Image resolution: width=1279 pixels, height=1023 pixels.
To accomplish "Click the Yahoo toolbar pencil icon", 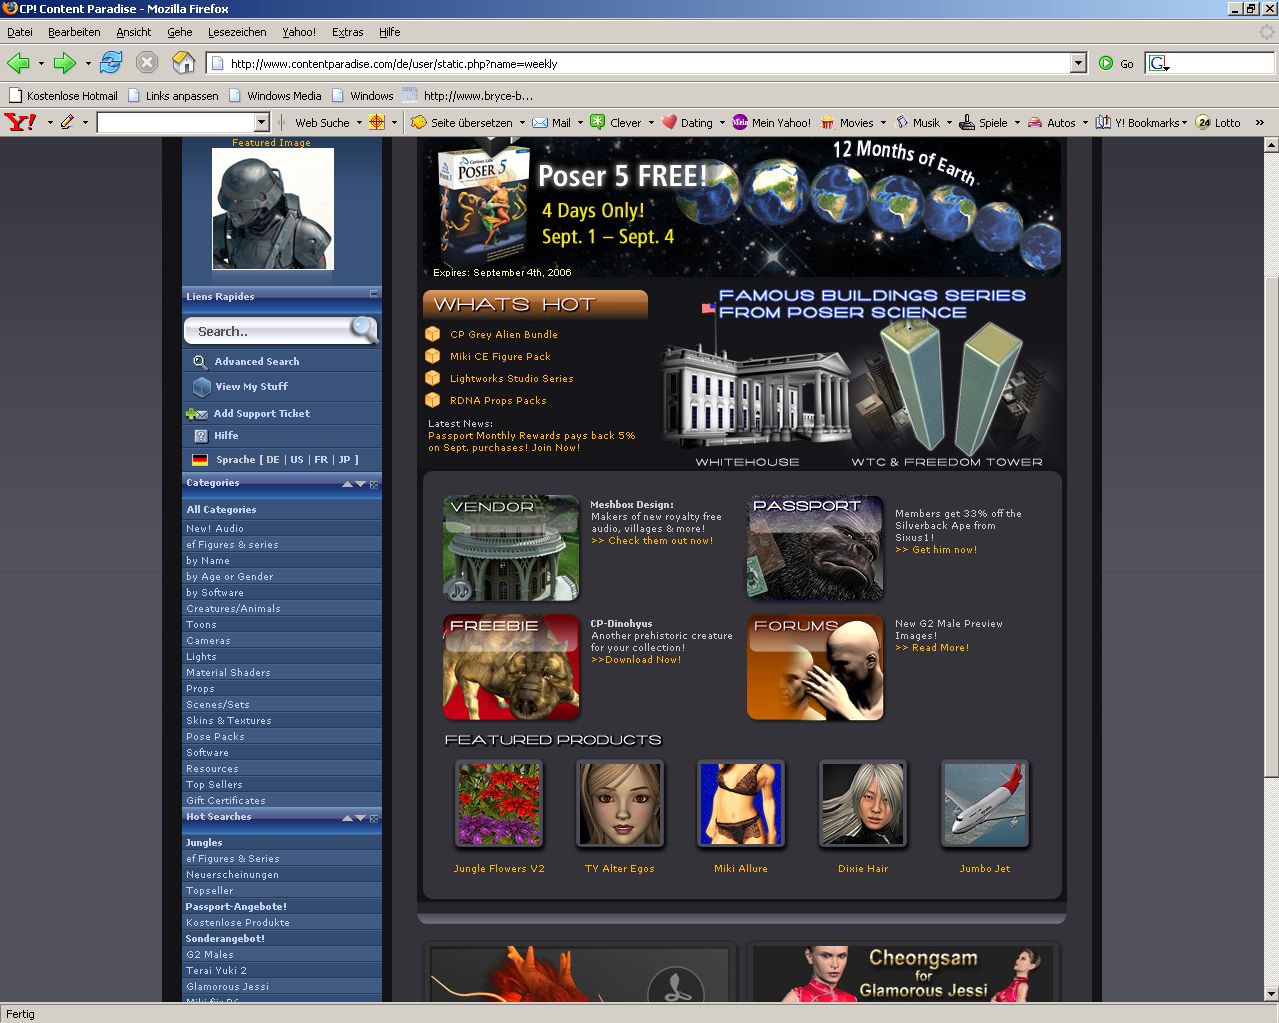I will [x=67, y=122].
